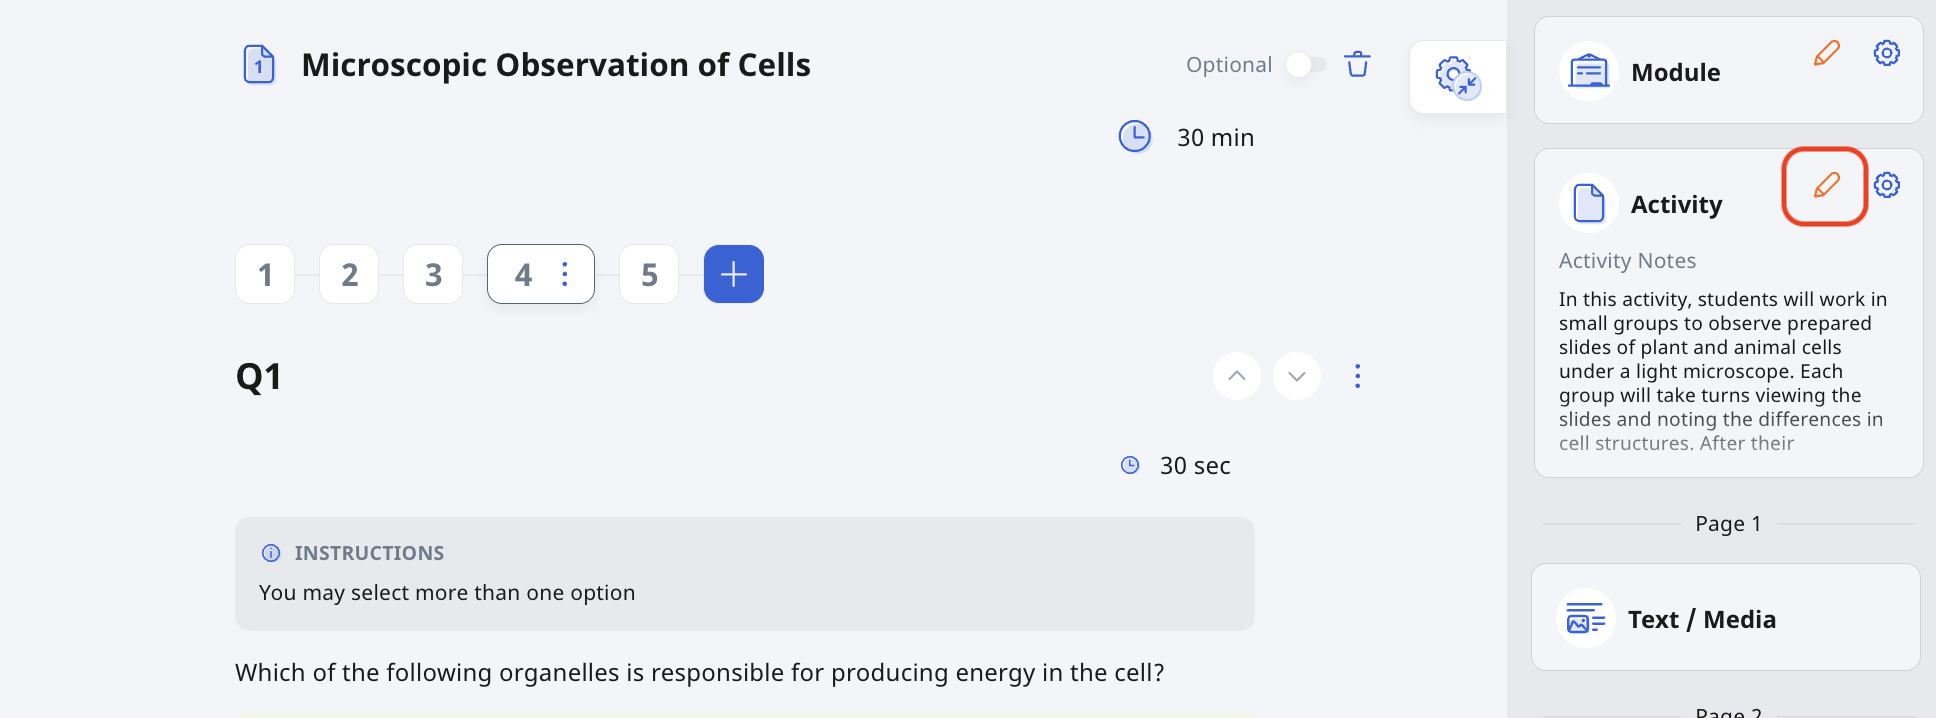Add a new question with the plus button
The height and width of the screenshot is (718, 1936).
coord(733,273)
